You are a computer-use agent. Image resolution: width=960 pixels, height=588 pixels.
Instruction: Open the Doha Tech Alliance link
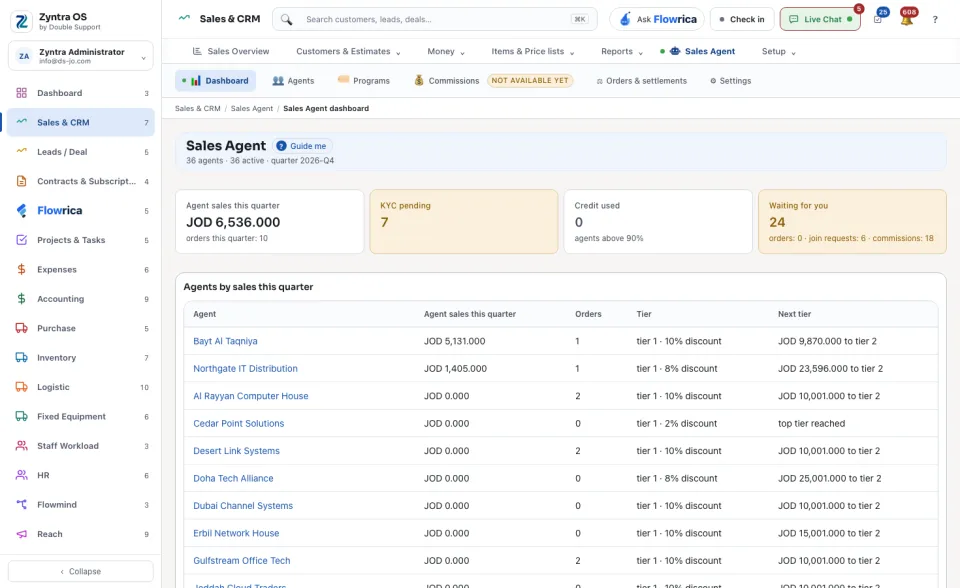click(233, 478)
